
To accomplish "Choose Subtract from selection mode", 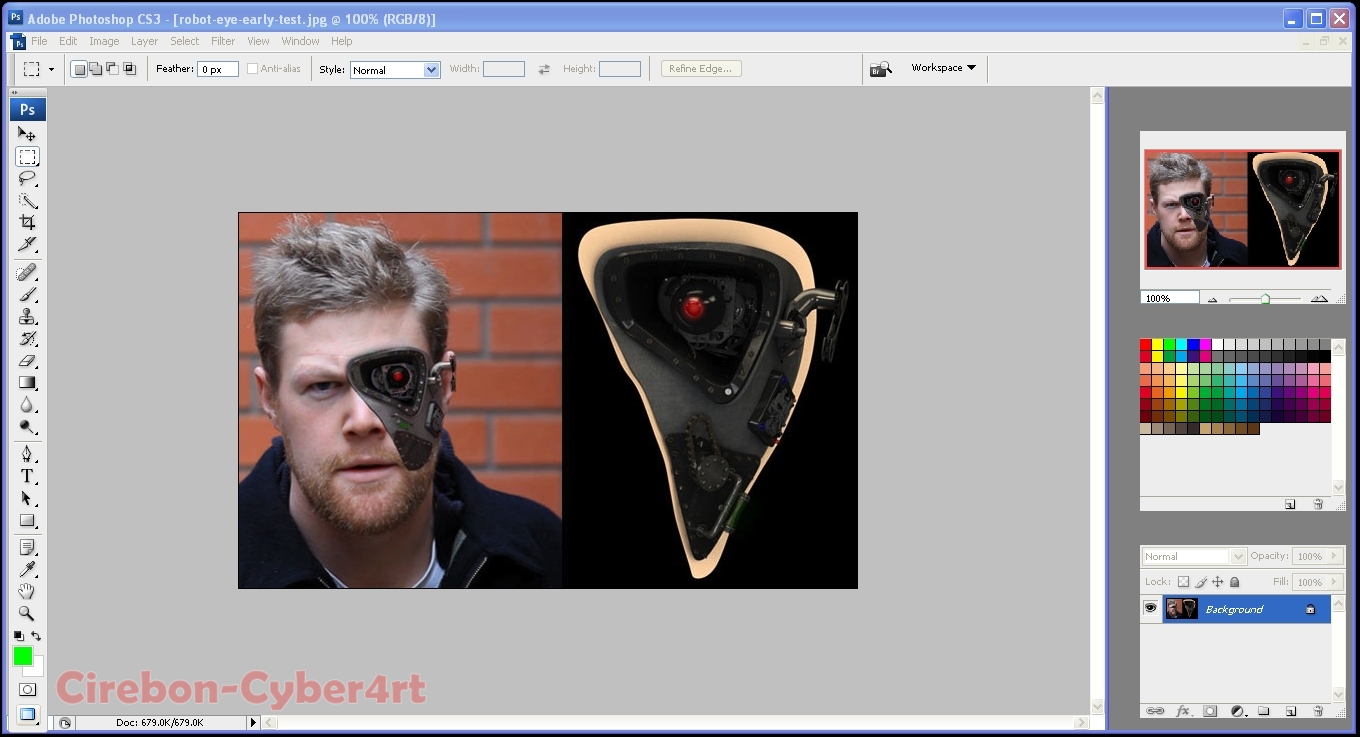I will pyautogui.click(x=113, y=69).
